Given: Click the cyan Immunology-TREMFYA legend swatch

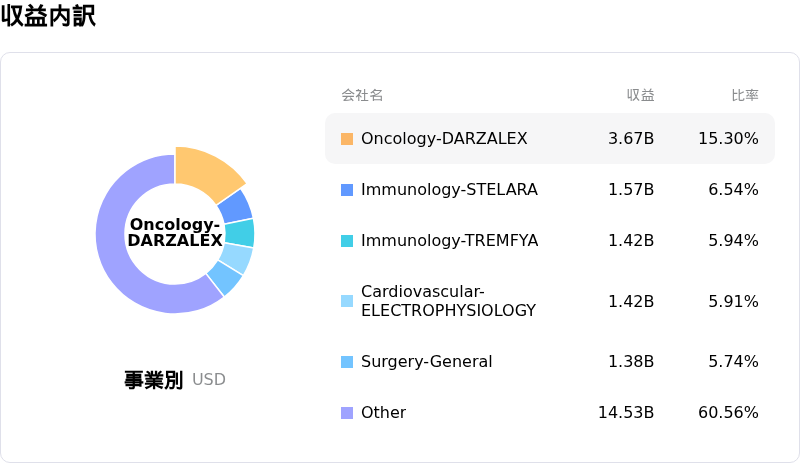Looking at the screenshot, I should click(347, 241).
